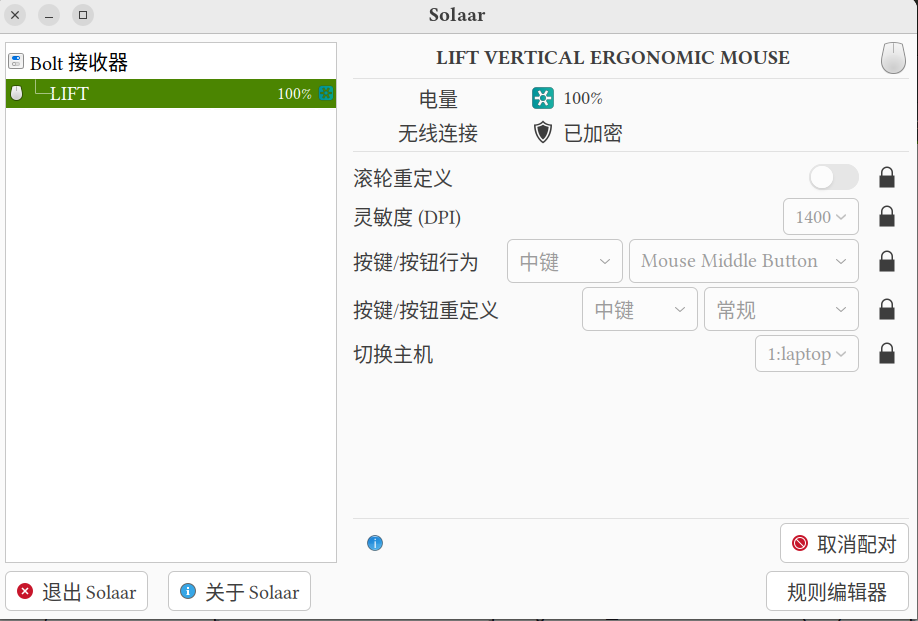Click the battery status icon next to 电量
The width and height of the screenshot is (918, 621).
pyautogui.click(x=542, y=97)
